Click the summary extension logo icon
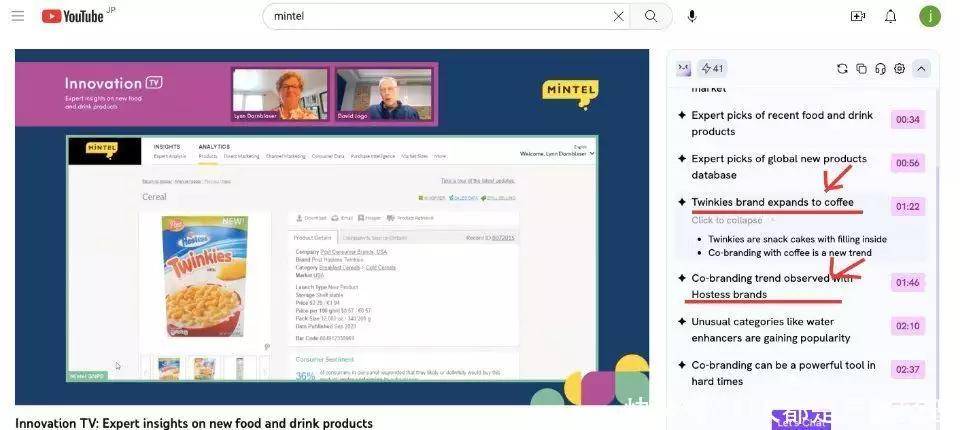 (683, 69)
